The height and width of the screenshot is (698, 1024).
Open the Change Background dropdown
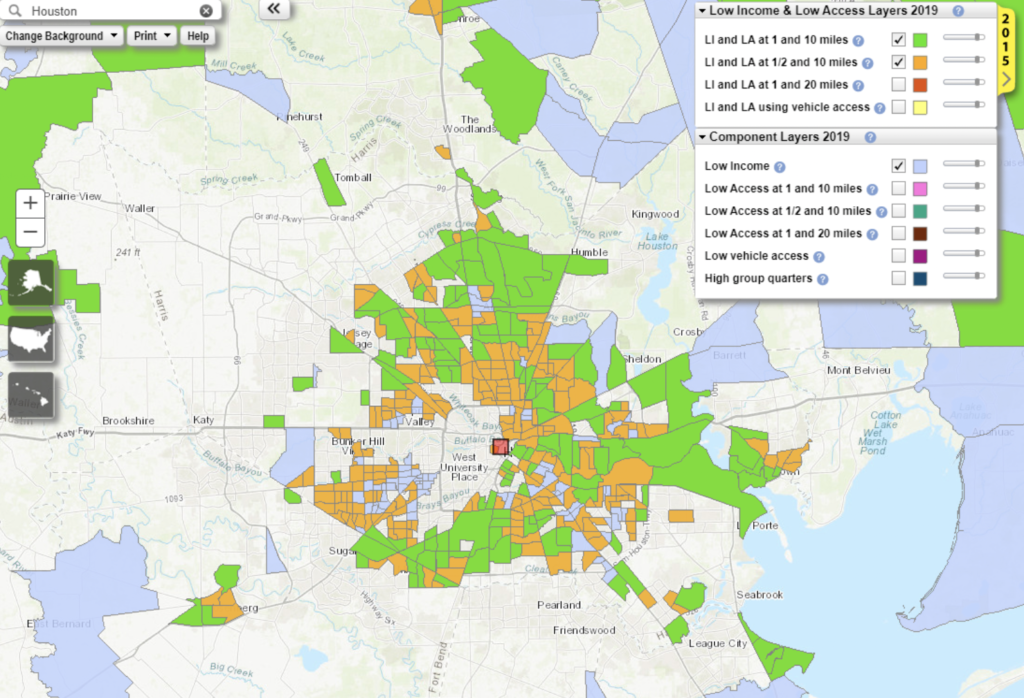pos(62,36)
